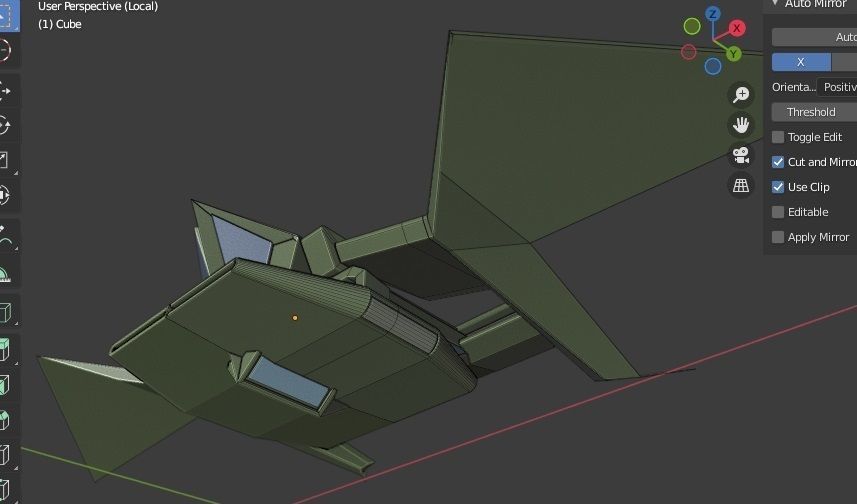Toggle the camera view icon

[x=741, y=155]
